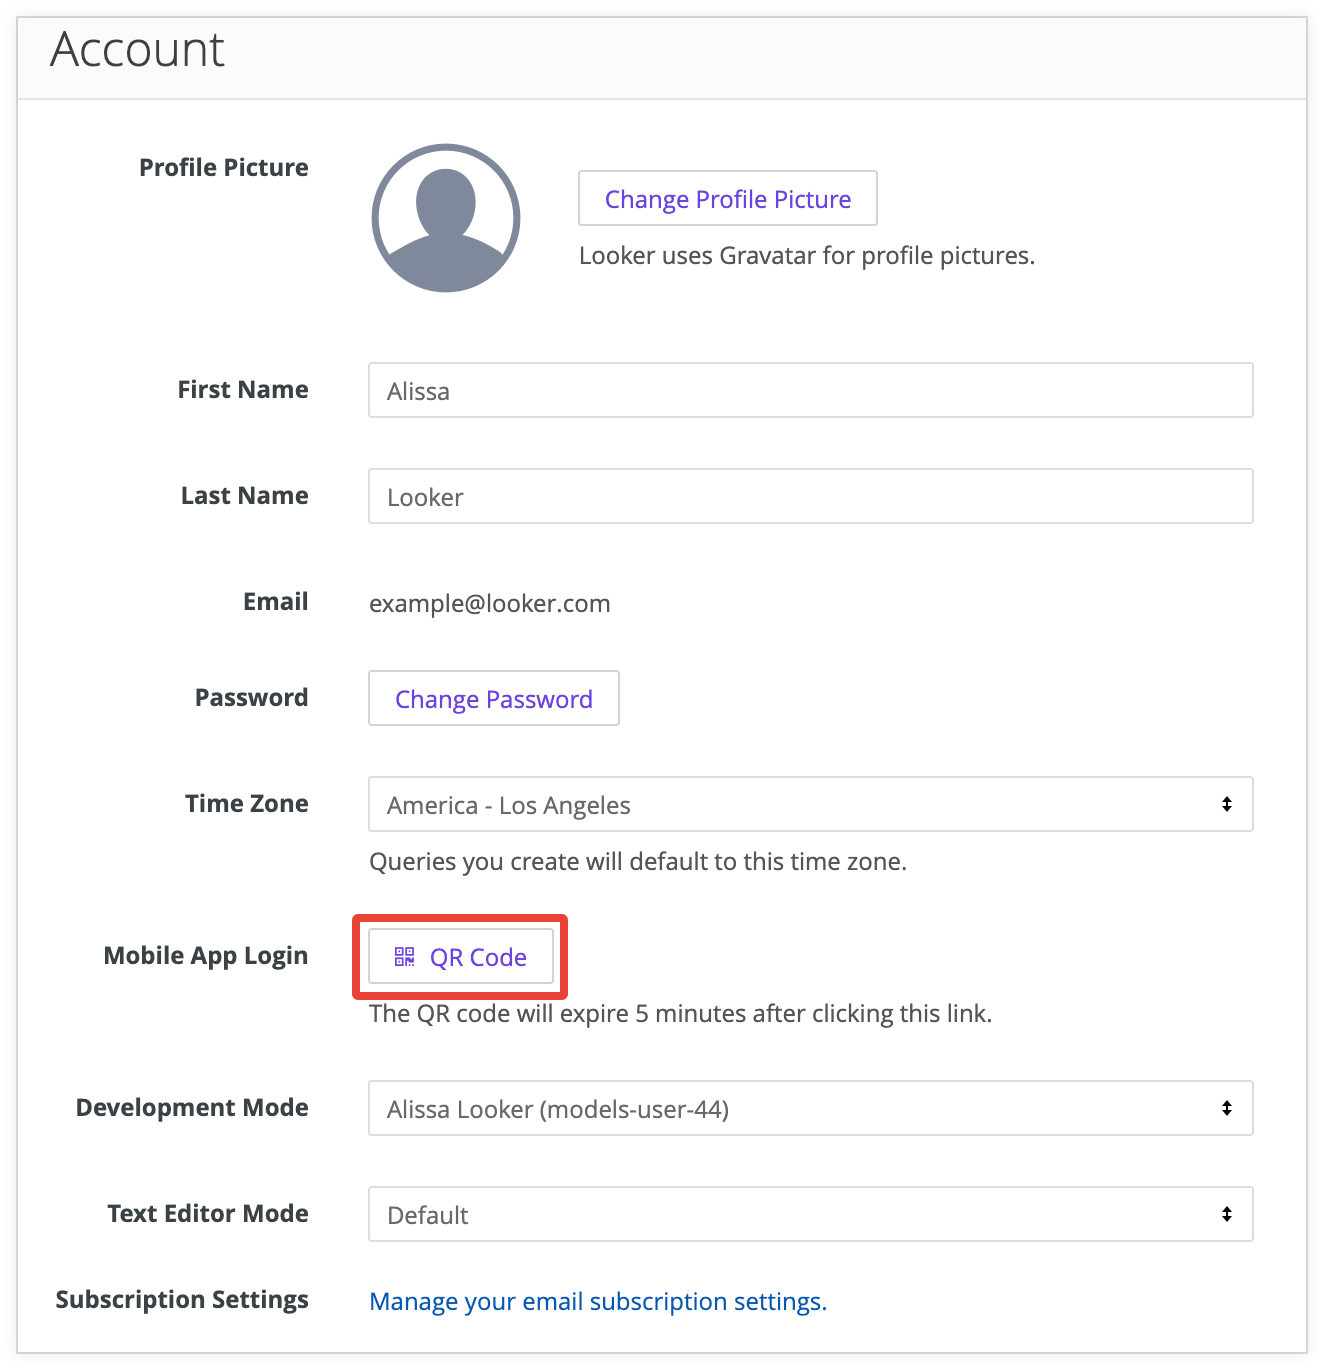Viewport: 1324px width, 1370px height.
Task: Click the QR code icon
Action: (404, 957)
